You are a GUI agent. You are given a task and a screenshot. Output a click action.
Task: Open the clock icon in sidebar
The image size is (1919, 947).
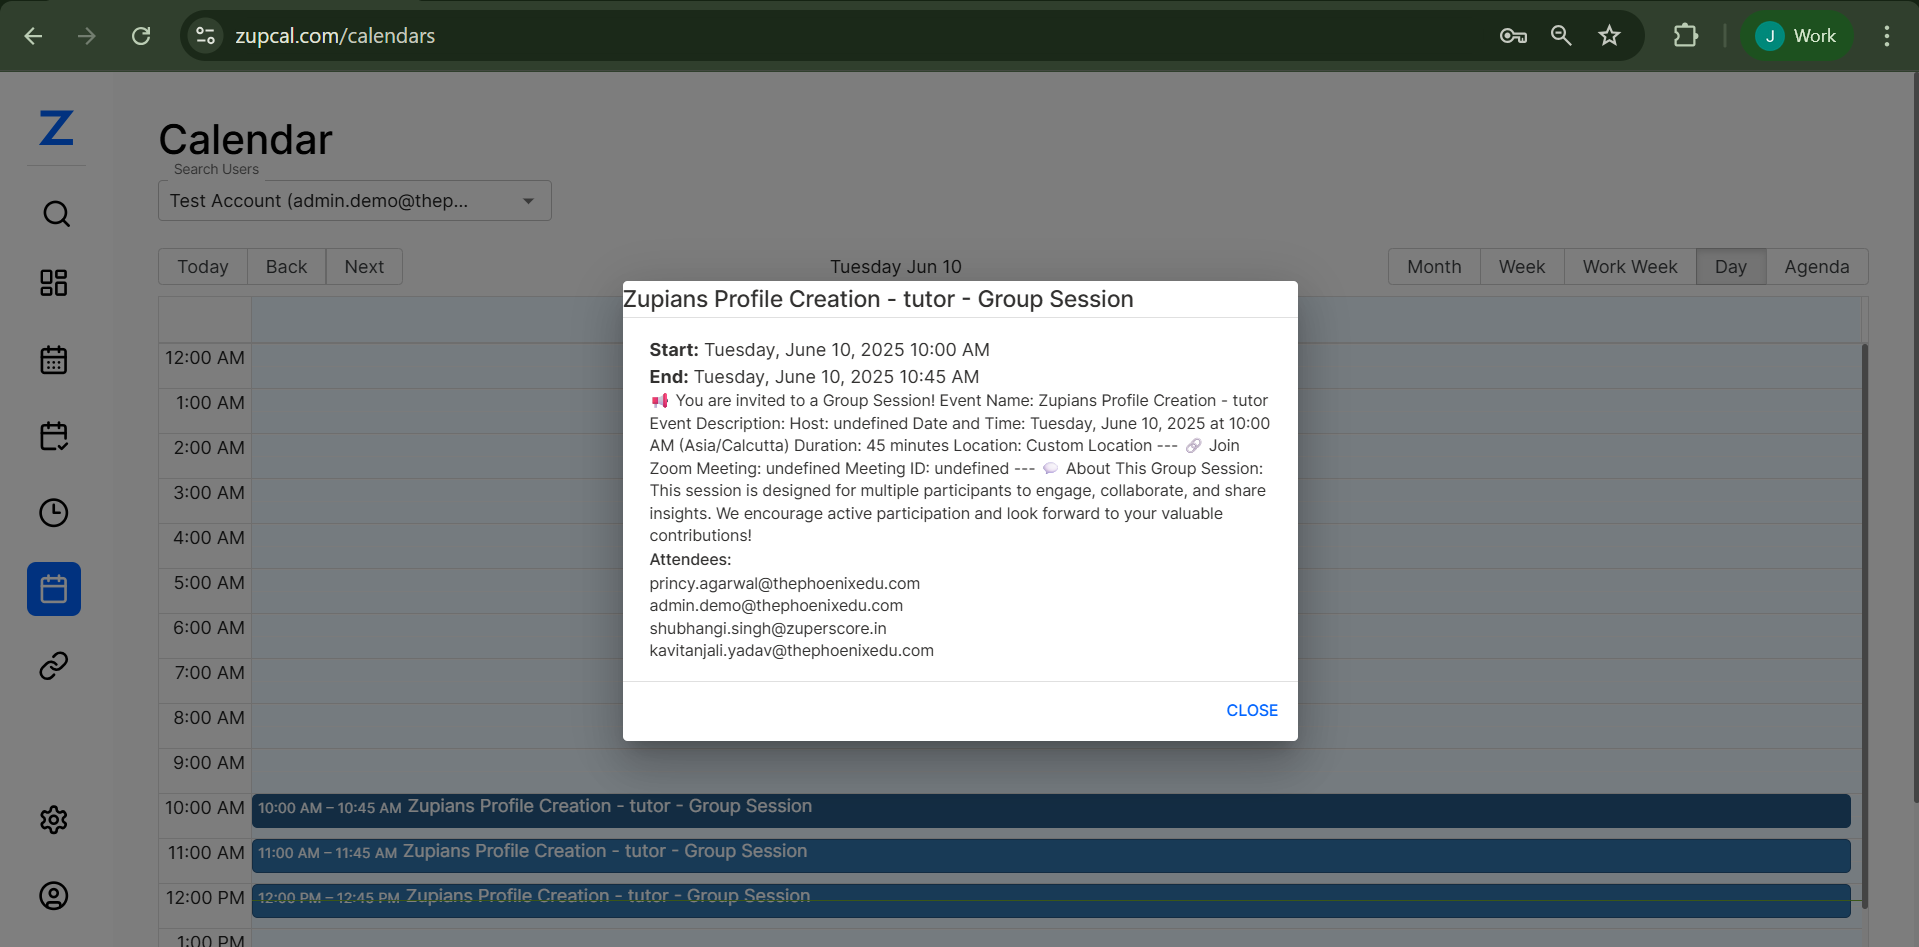coord(54,513)
